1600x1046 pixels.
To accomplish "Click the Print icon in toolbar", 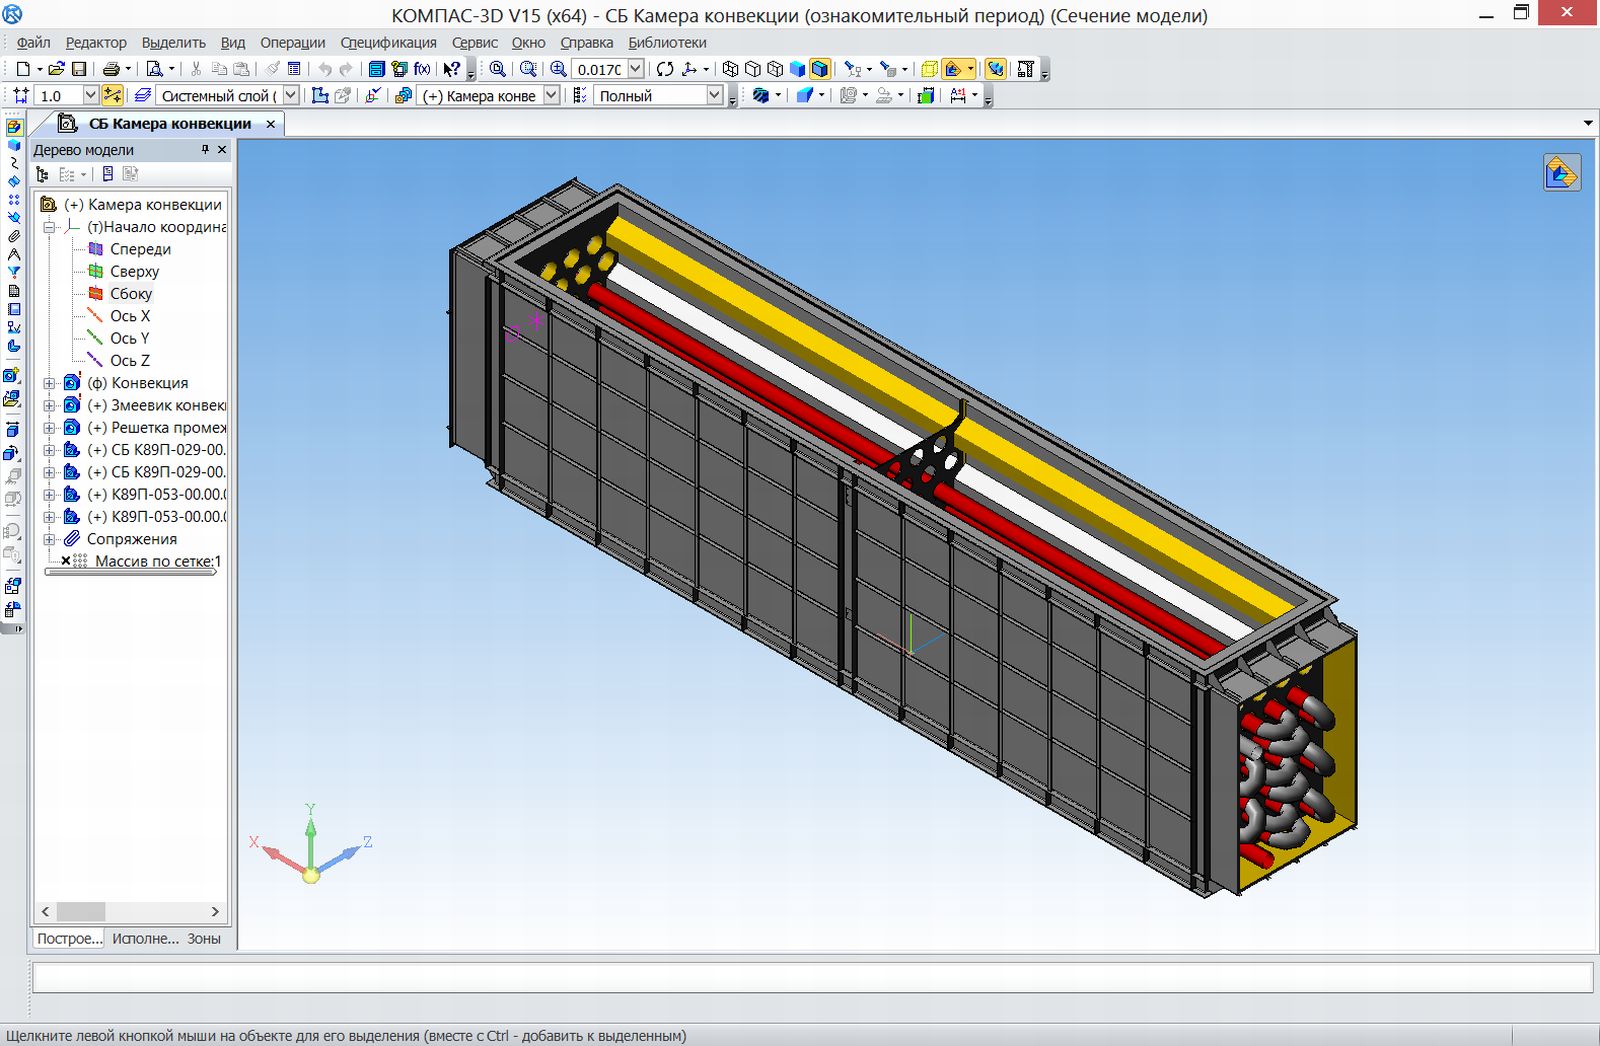I will pyautogui.click(x=111, y=69).
